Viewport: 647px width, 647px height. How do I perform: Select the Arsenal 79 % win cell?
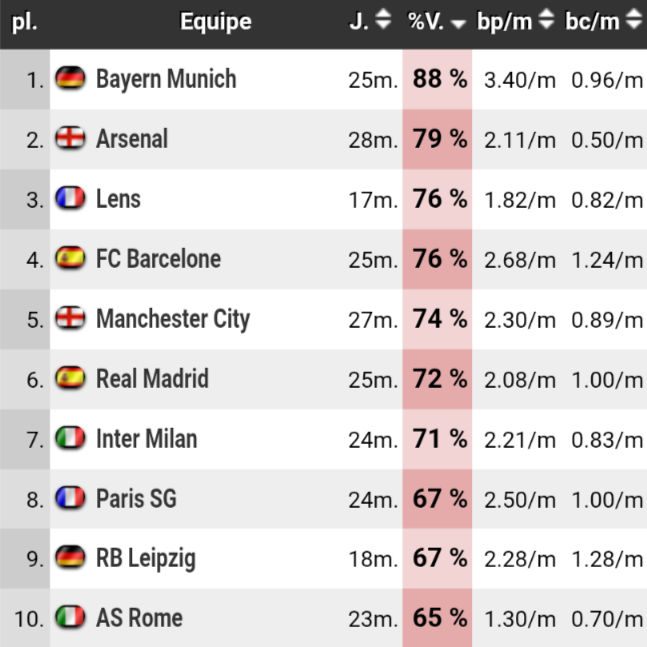click(438, 139)
